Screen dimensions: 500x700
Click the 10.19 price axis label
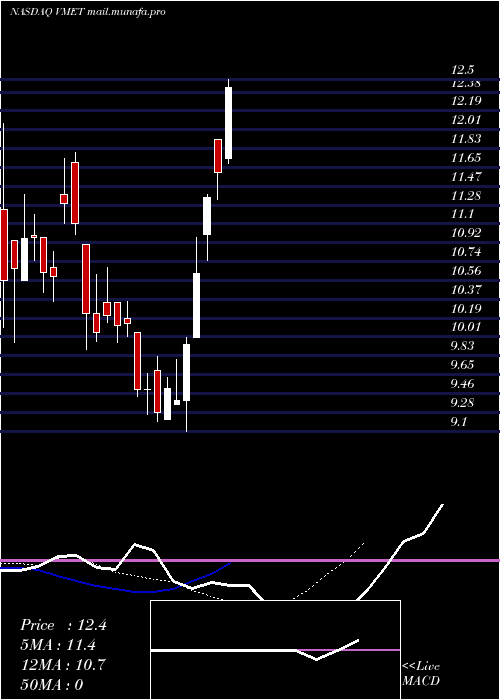point(466,309)
